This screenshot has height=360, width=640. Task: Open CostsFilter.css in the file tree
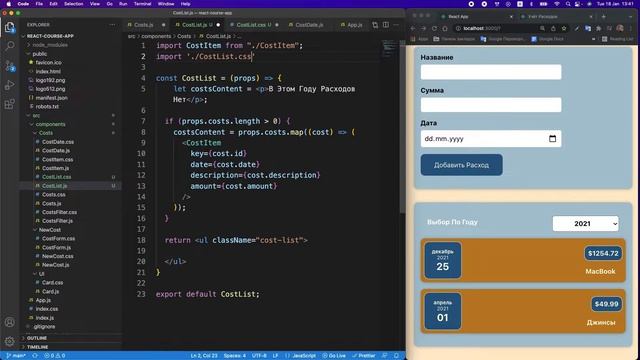click(x=59, y=212)
